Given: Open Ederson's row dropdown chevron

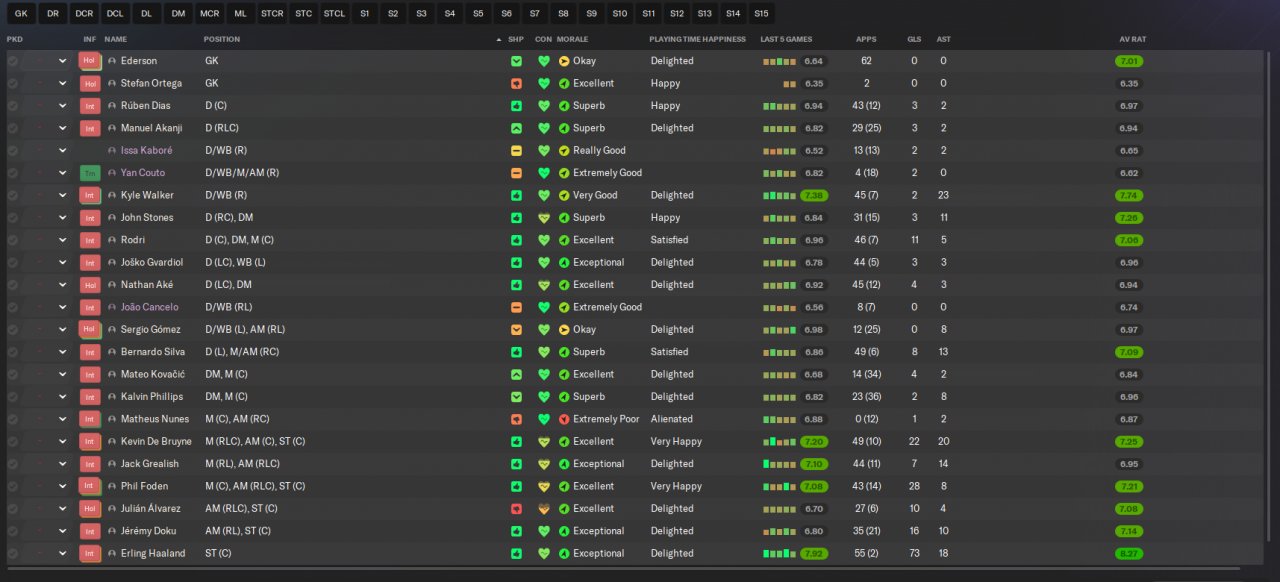Looking at the screenshot, I should [x=62, y=61].
